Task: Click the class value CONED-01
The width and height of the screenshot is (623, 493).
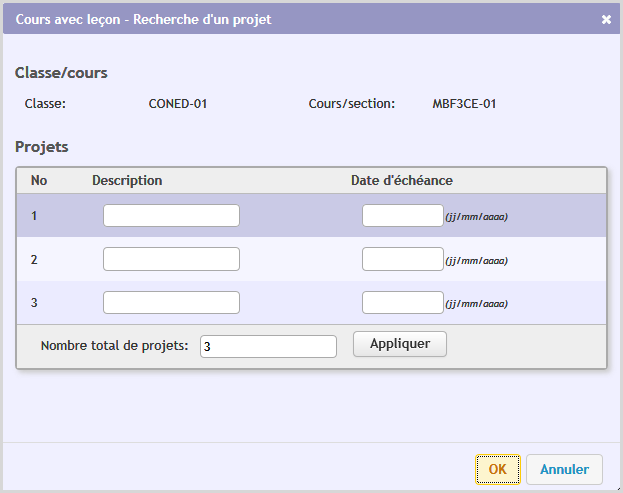Action: click(178, 103)
